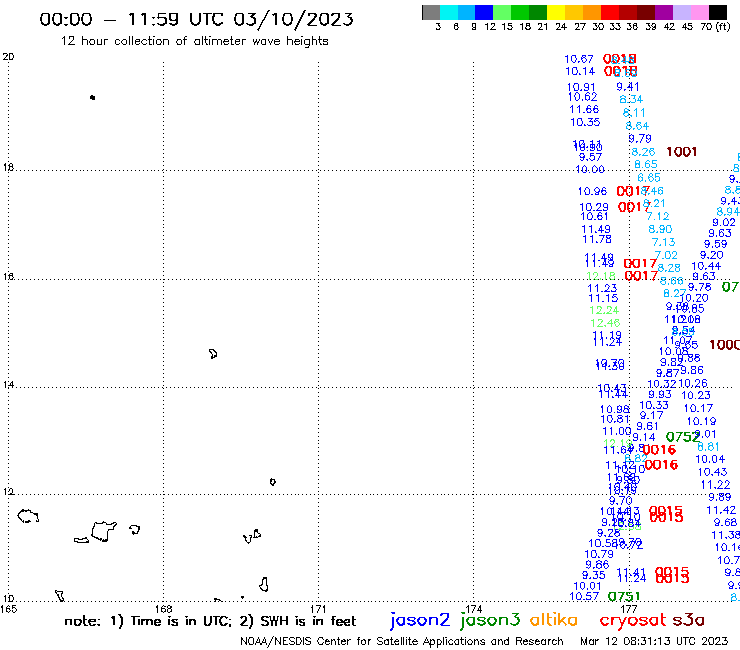Click the light blue '8.90' value
The image size is (740, 650).
pyautogui.click(x=660, y=229)
